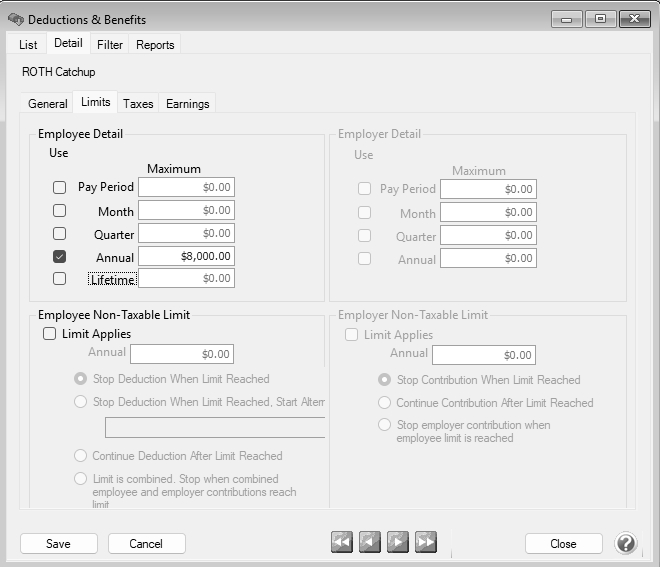Uncheck the employee Annual maximum checkbox
The height and width of the screenshot is (567, 660).
(x=59, y=257)
